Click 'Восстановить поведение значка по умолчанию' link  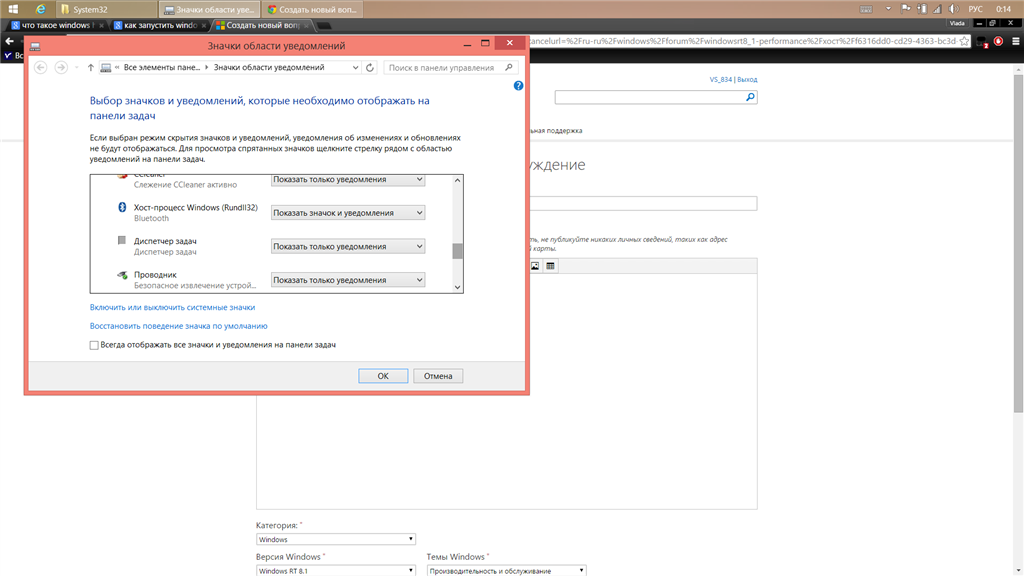coord(178,326)
